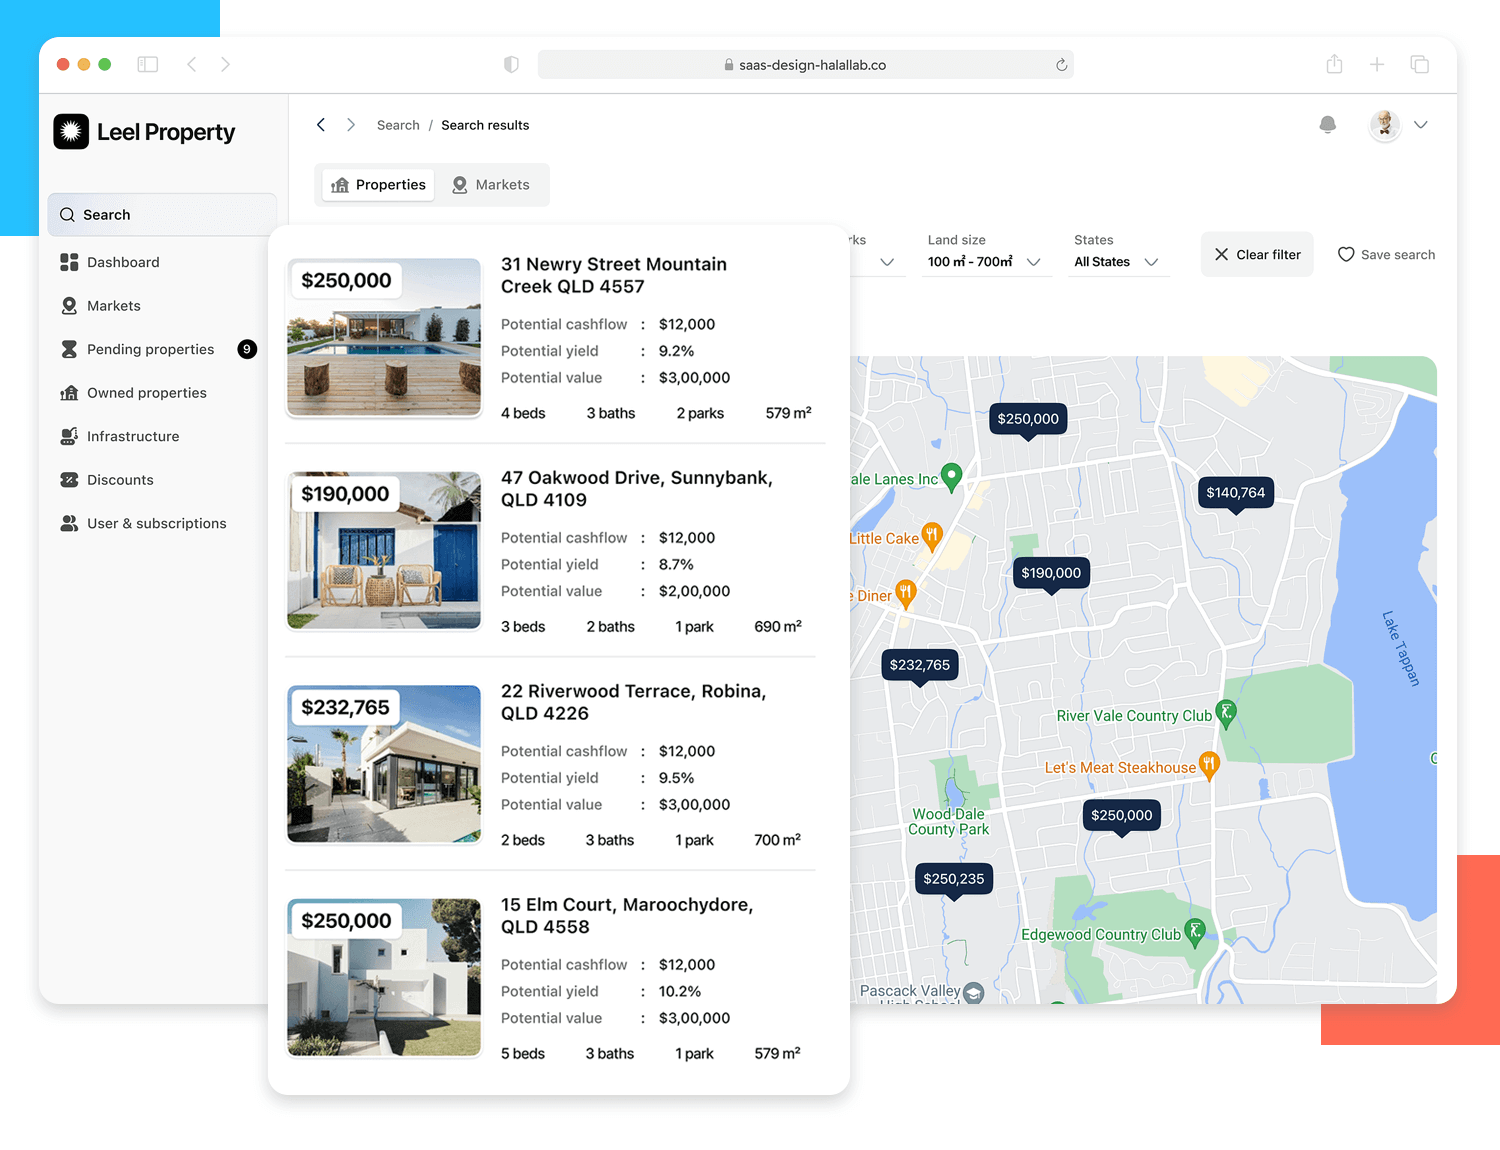Click the Search field in sidebar
The image size is (1500, 1150).
click(162, 215)
